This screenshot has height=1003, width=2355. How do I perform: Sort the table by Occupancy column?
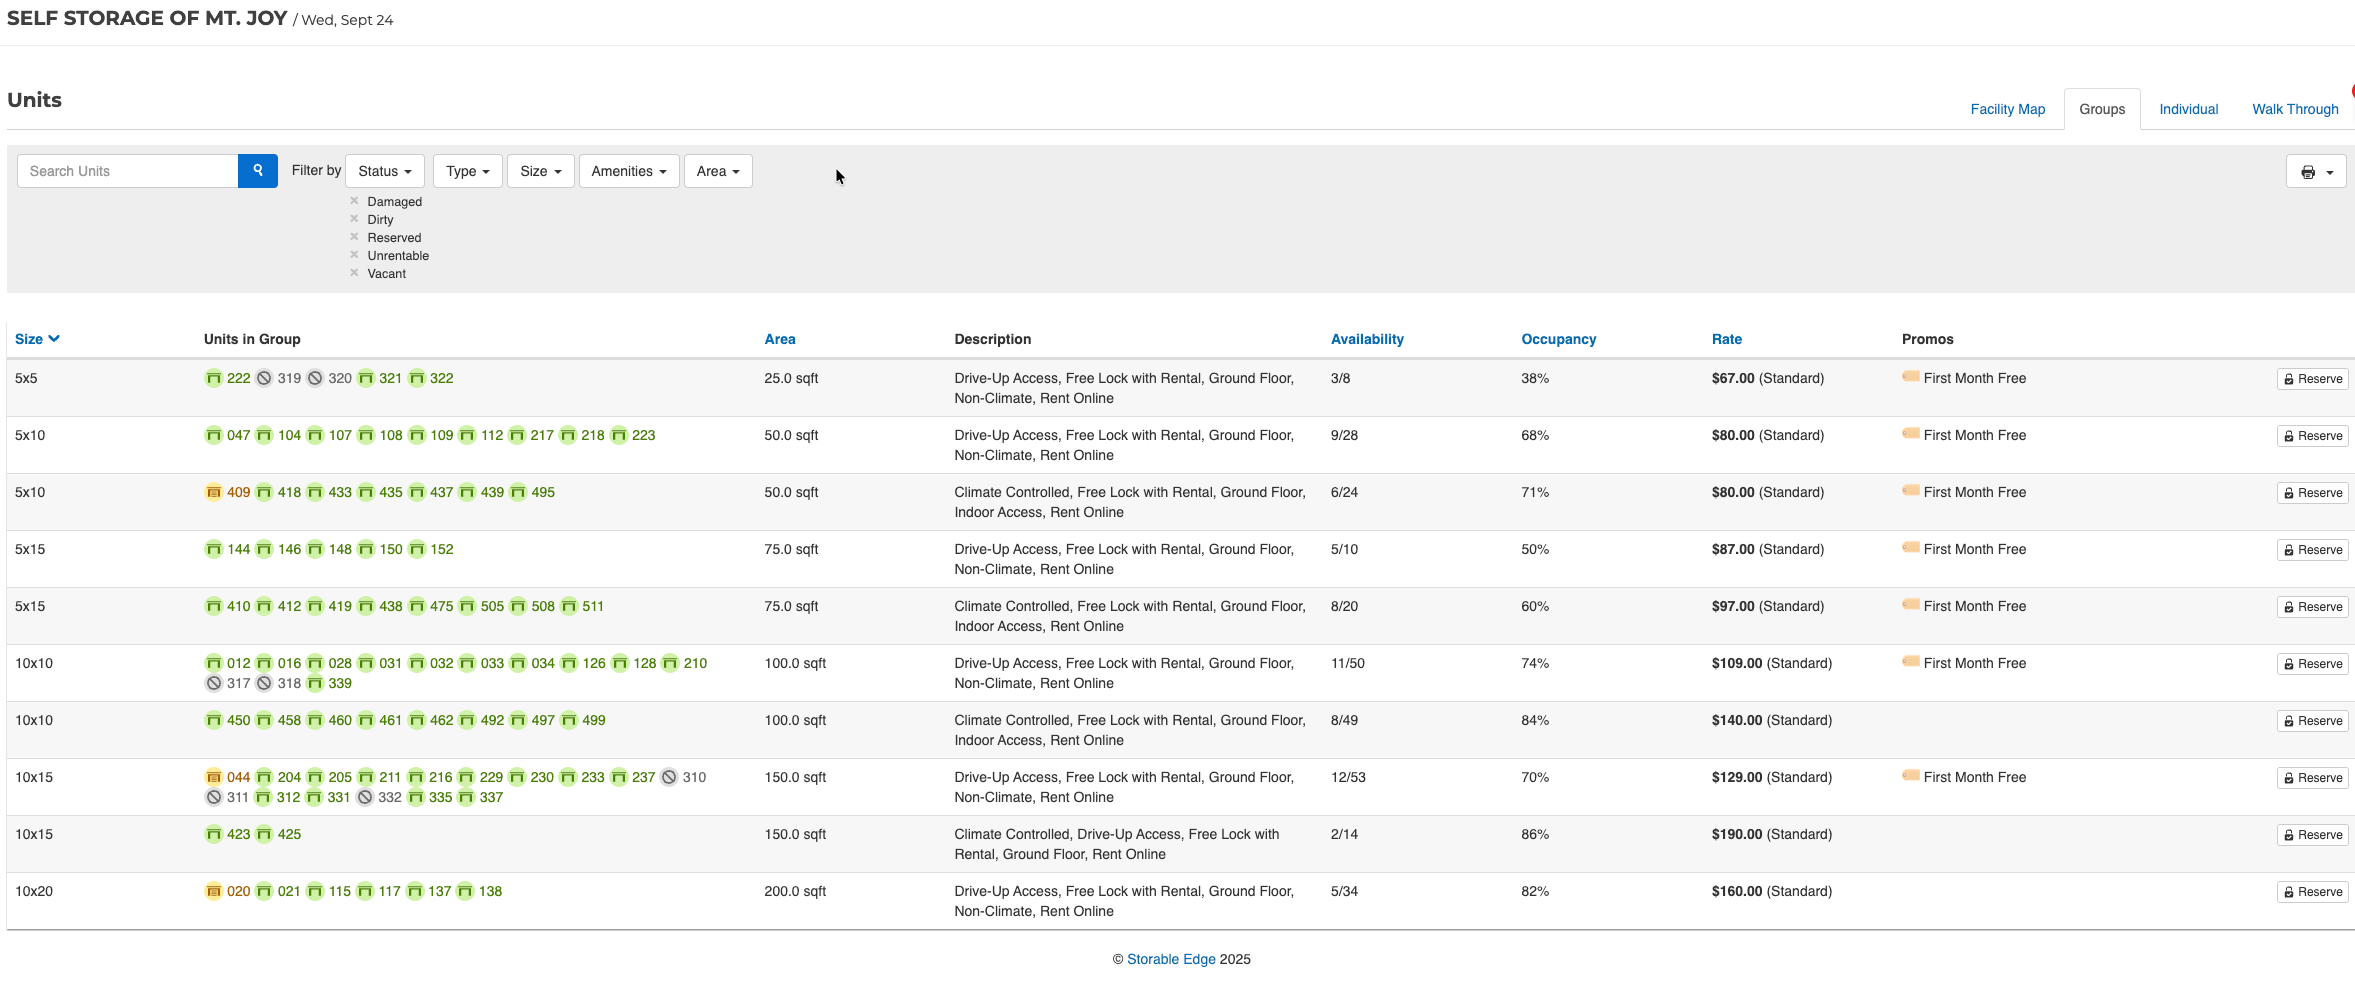pos(1558,340)
